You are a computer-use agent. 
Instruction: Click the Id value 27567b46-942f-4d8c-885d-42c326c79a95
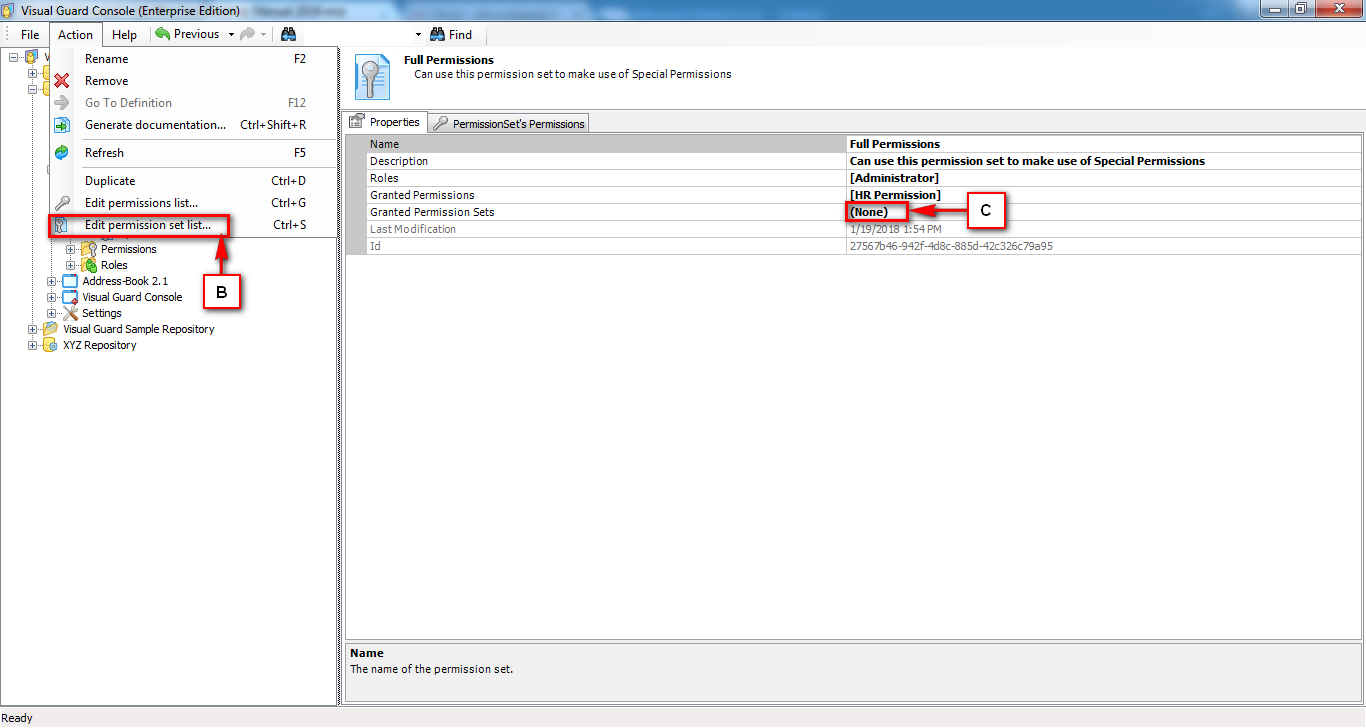click(x=951, y=246)
